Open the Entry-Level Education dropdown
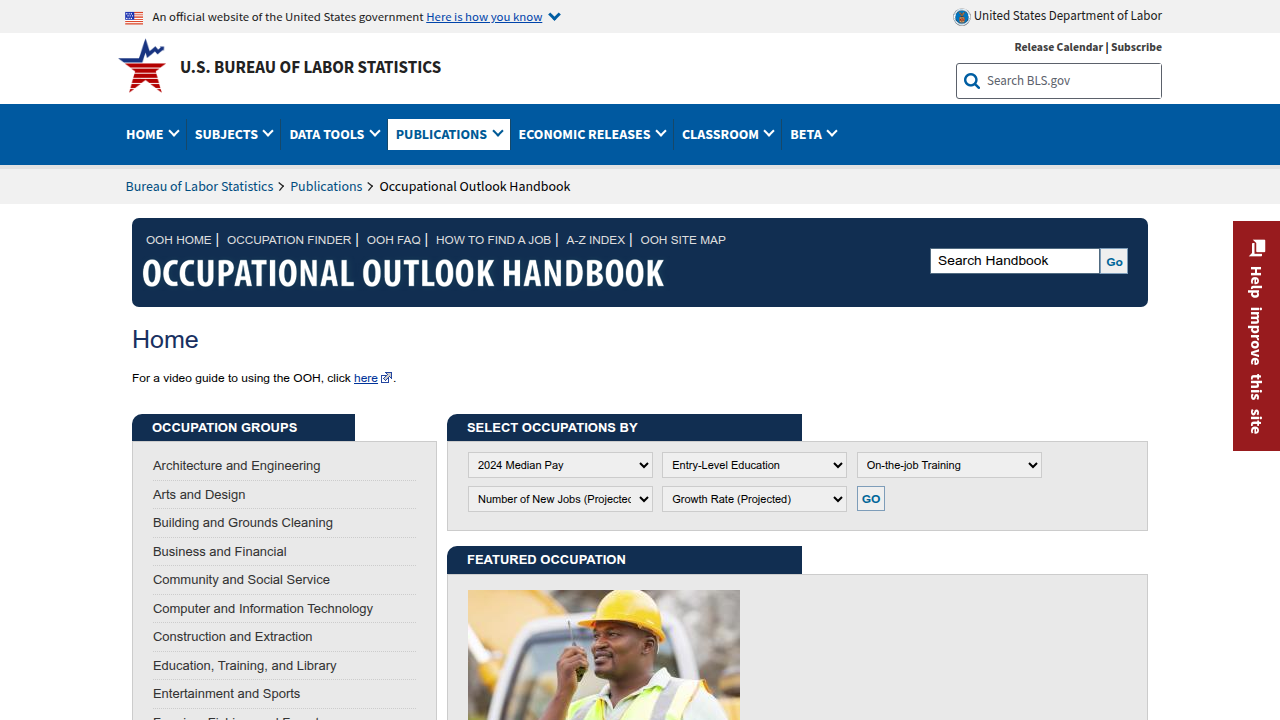This screenshot has width=1280, height=720. 754,465
